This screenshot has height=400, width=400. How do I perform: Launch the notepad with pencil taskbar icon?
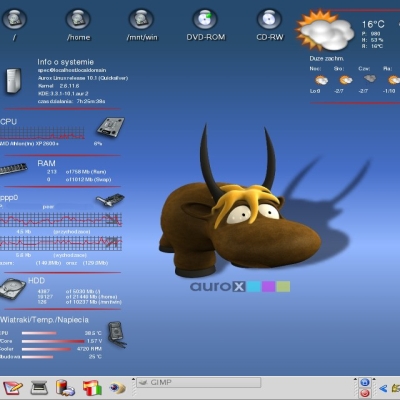tap(12, 388)
